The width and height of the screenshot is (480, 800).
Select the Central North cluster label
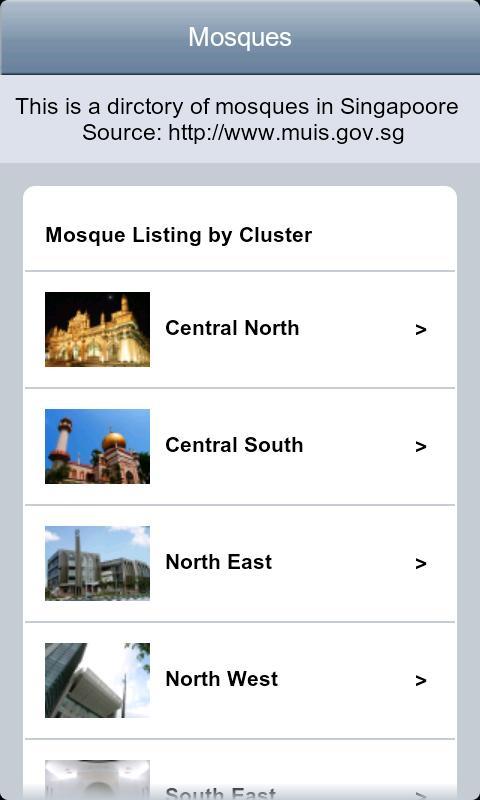tap(232, 328)
